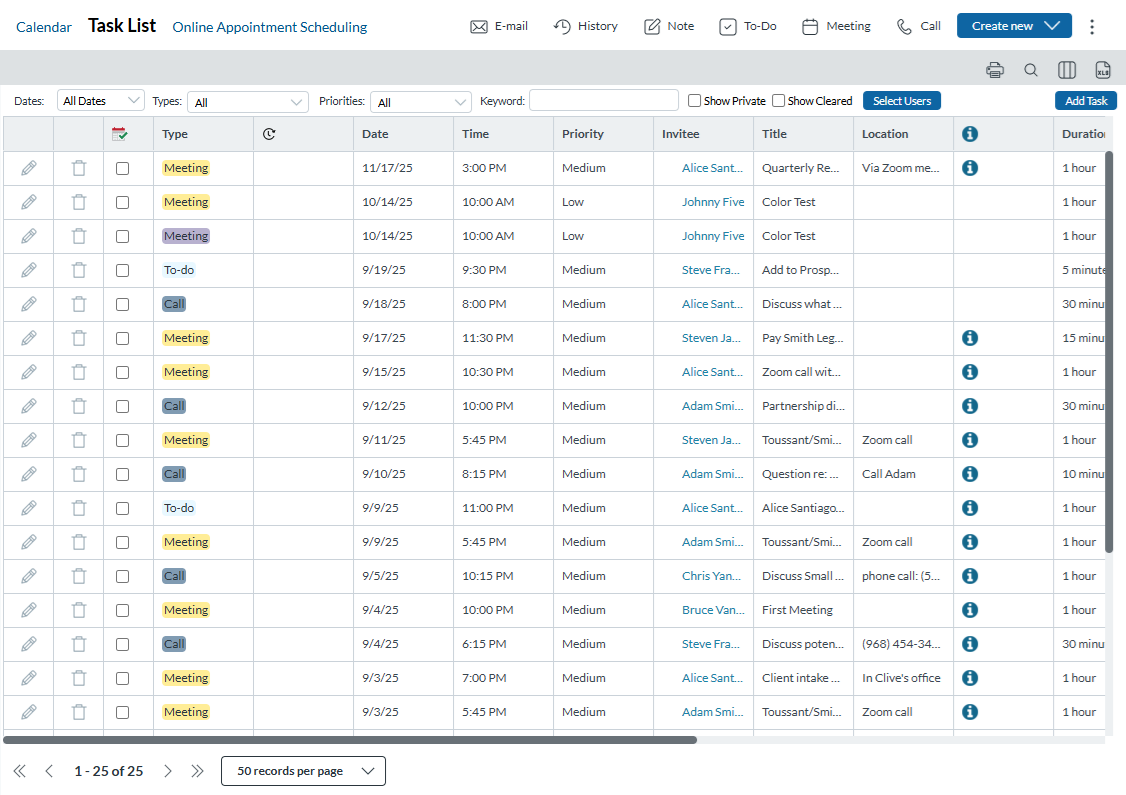Image resolution: width=1126 pixels, height=795 pixels.
Task: Open the records per page dropdown
Action: [x=303, y=771]
